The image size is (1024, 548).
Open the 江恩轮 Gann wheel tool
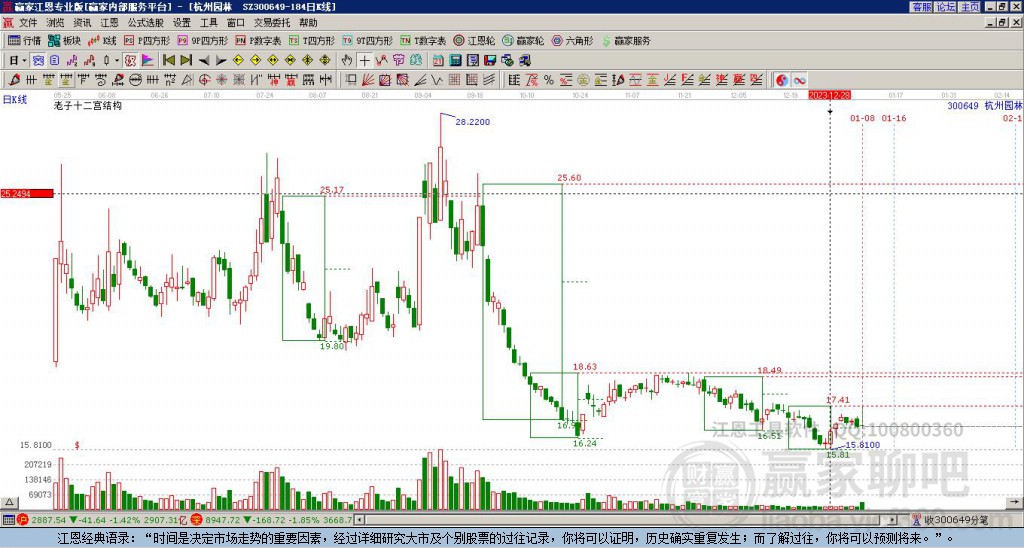474,40
